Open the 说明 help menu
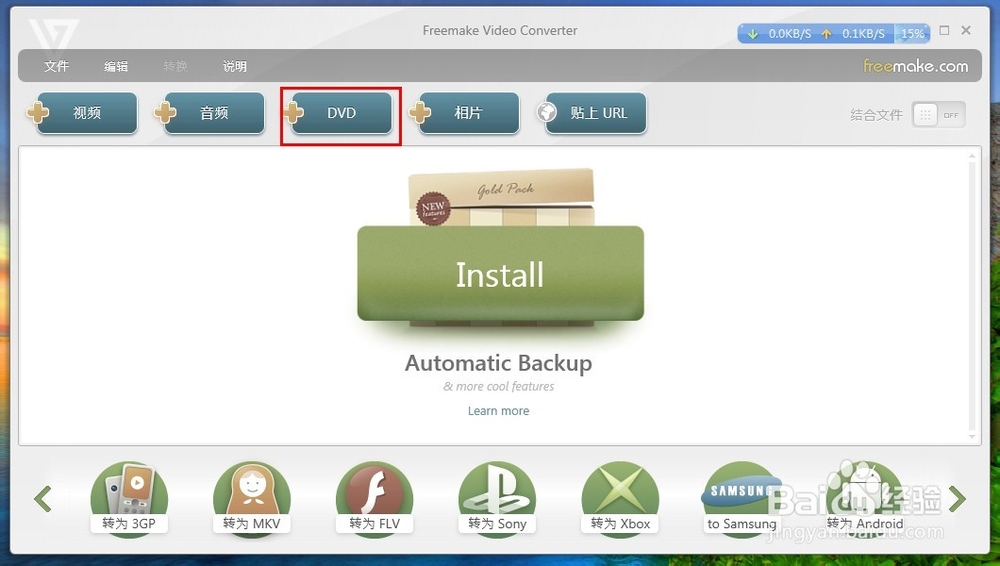The image size is (1000, 566). pos(235,66)
